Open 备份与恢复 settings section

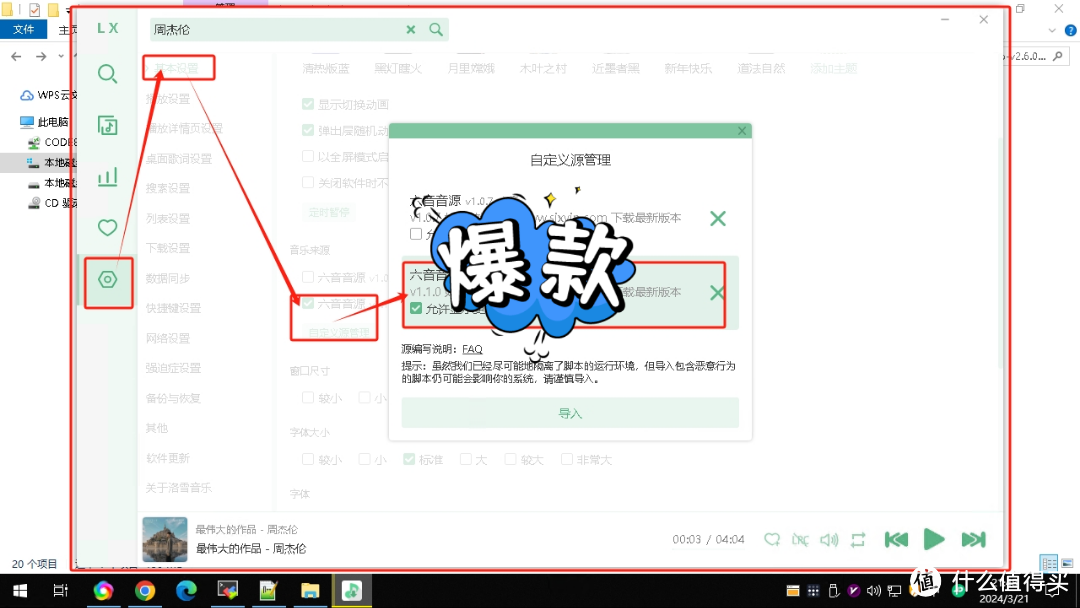pyautogui.click(x=174, y=398)
